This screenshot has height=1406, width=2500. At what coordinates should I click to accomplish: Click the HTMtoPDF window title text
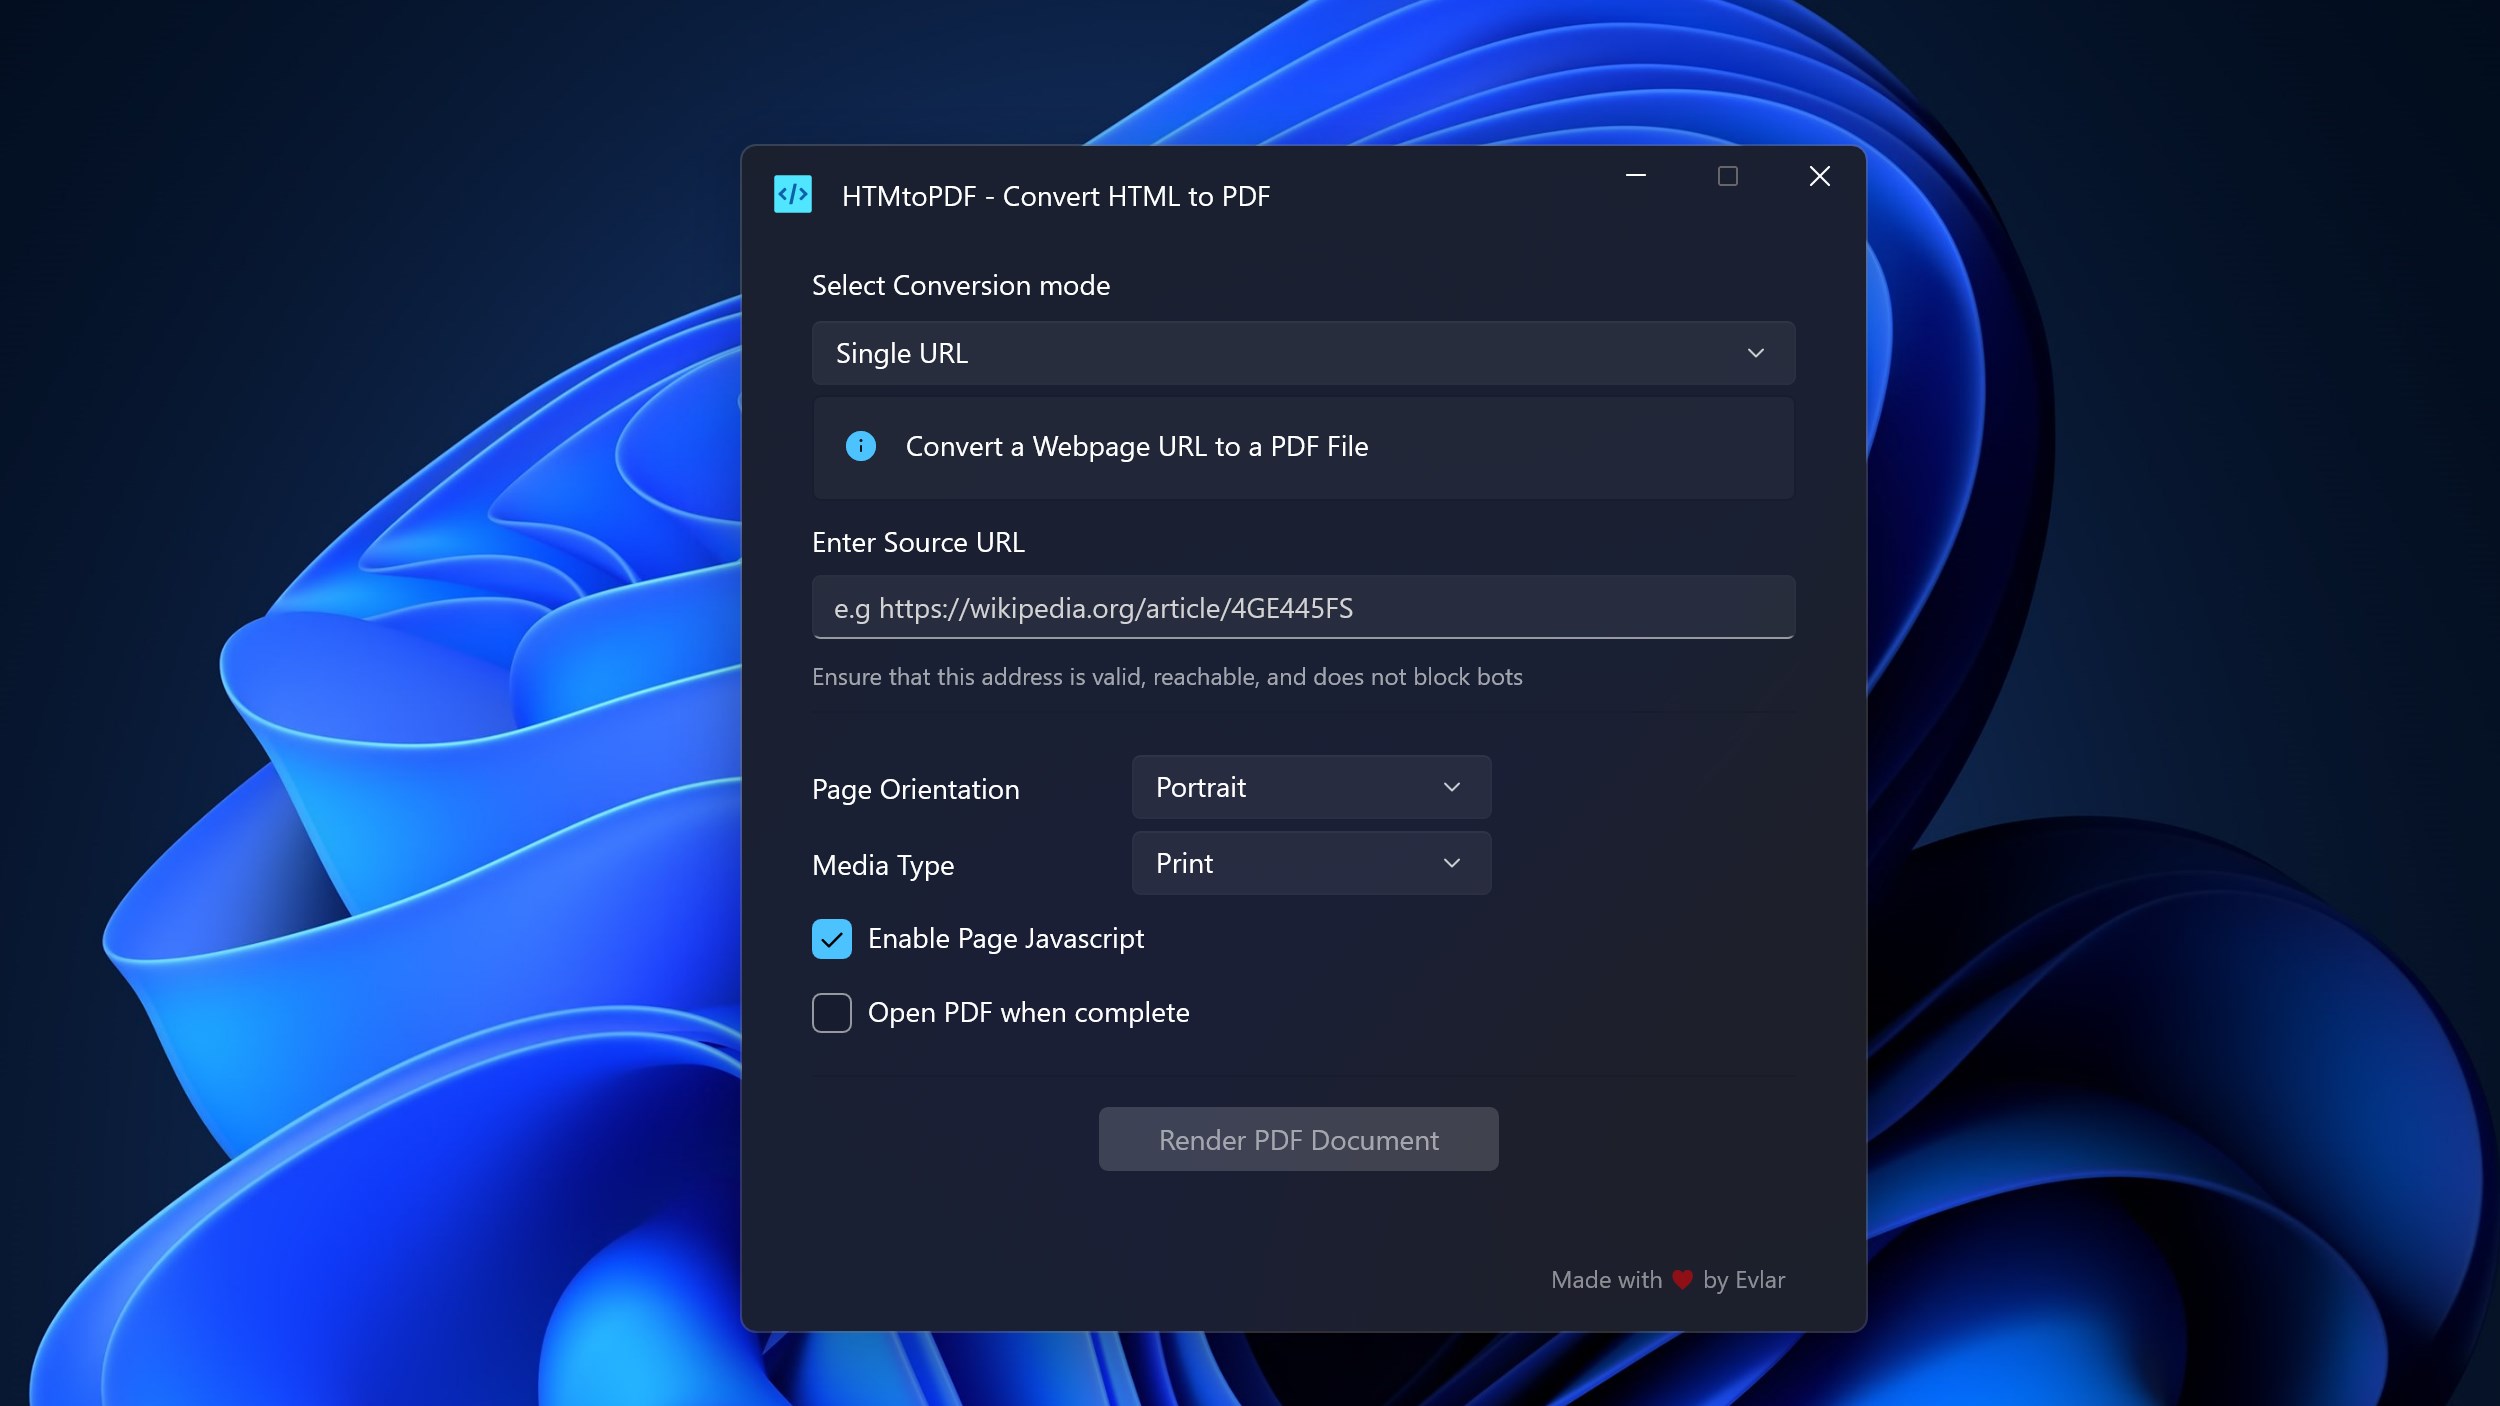tap(1055, 196)
